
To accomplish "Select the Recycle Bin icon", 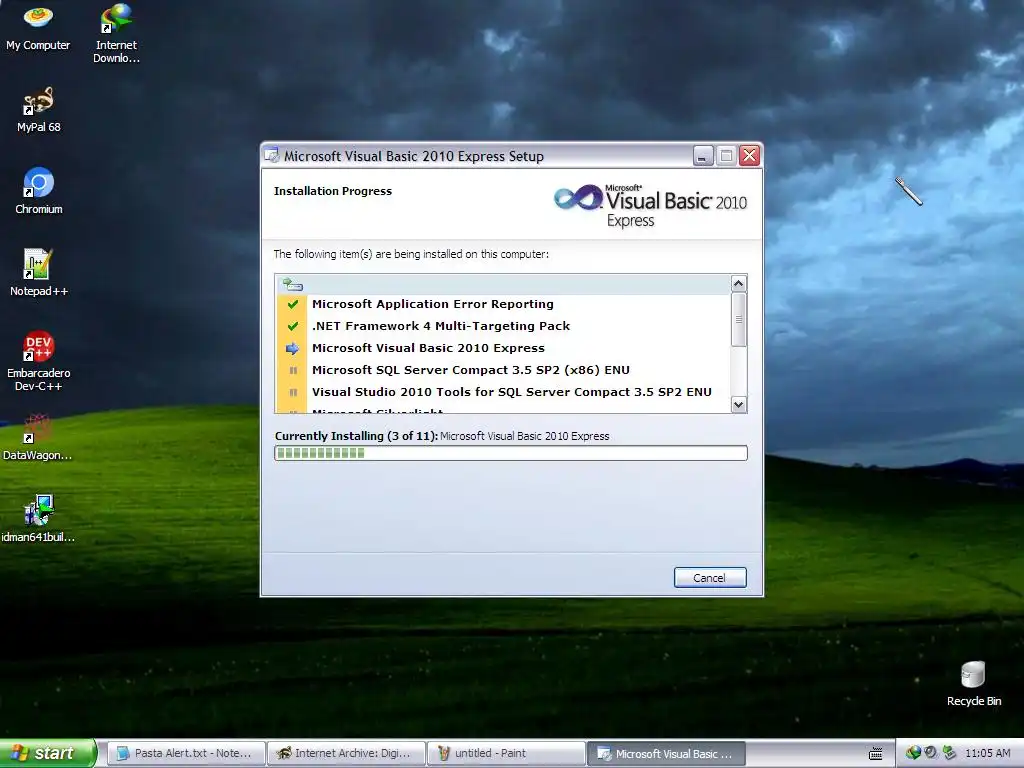I will pos(973,683).
